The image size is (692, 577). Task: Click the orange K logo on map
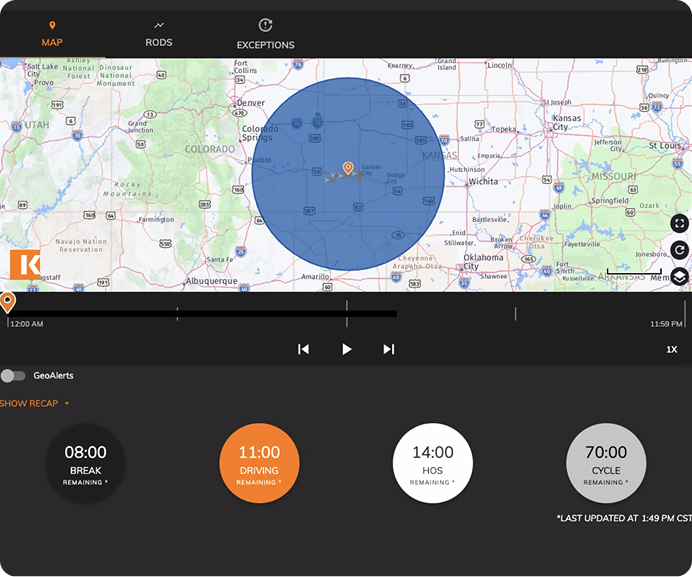click(x=25, y=264)
